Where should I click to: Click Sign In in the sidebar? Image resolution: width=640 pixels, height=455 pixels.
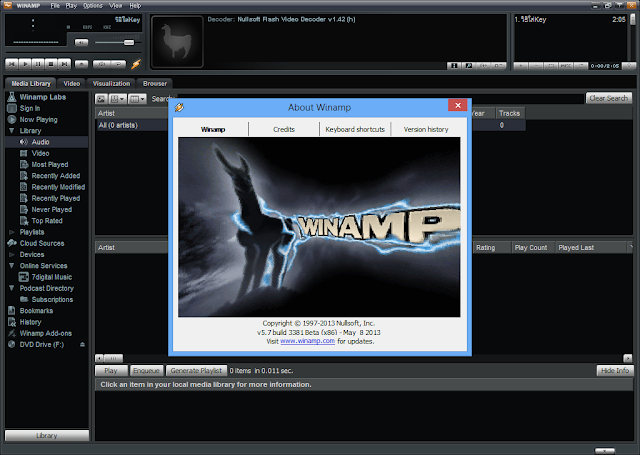point(30,108)
